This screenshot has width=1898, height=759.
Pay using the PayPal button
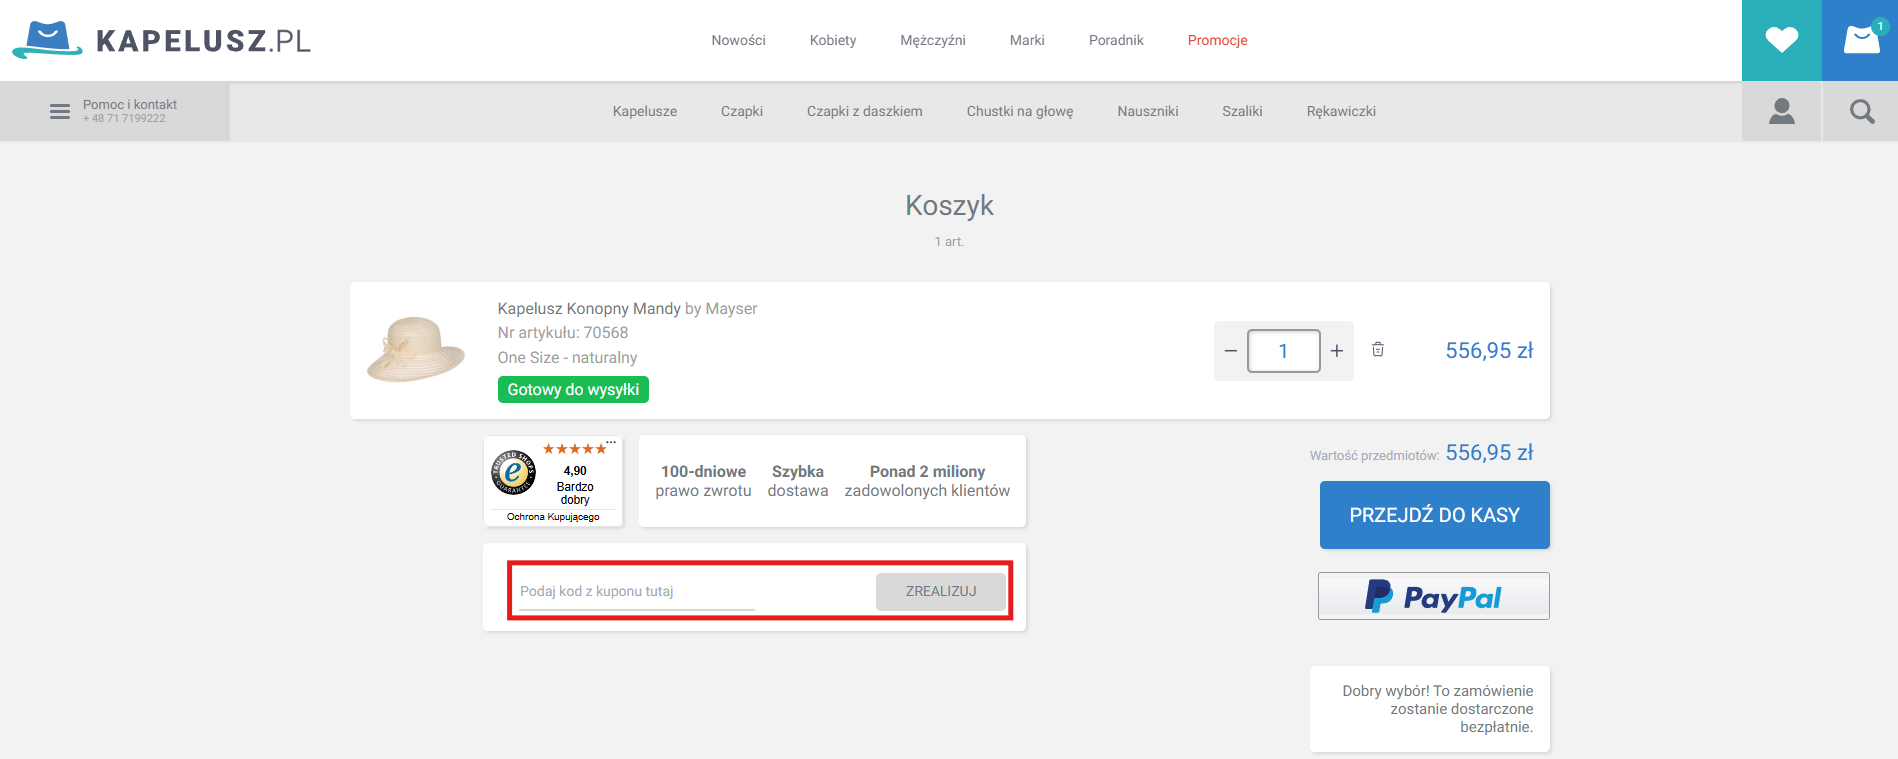1433,596
